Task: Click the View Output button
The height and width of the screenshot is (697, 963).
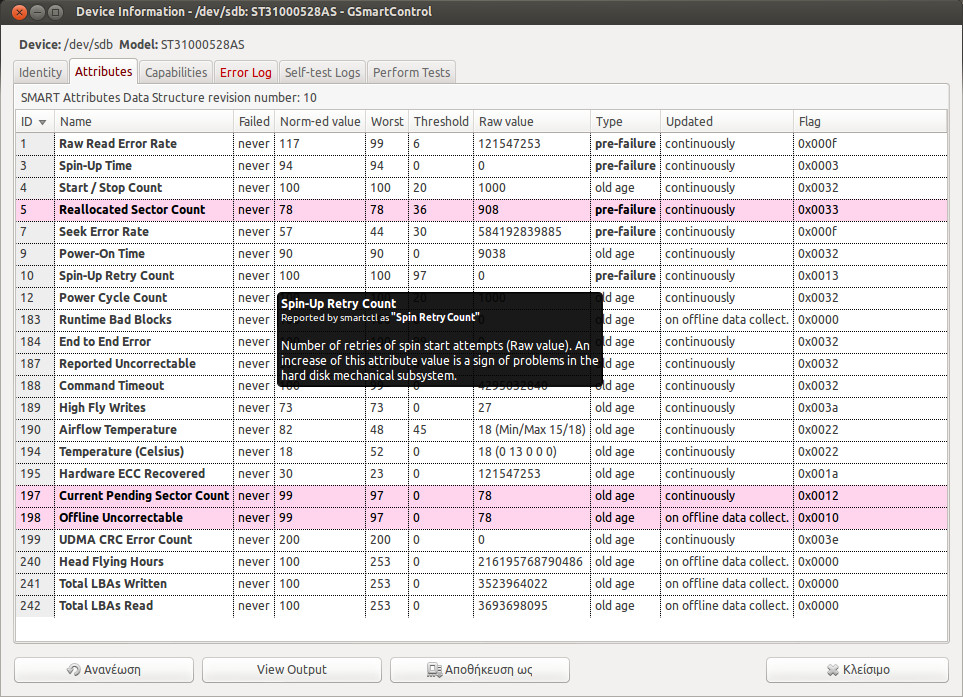Action: tap(292, 670)
